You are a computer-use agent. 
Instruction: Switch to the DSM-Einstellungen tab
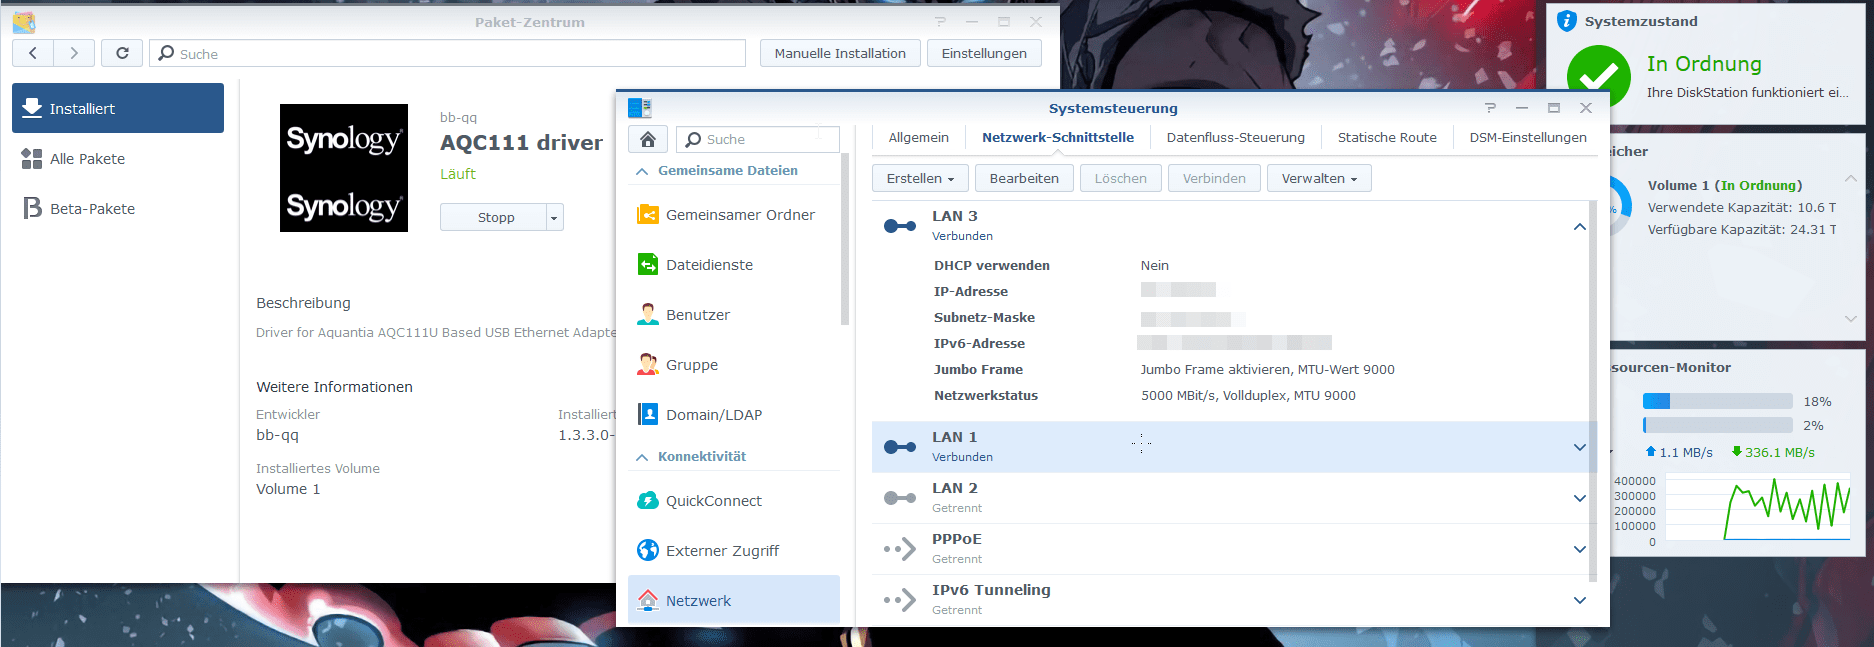[x=1528, y=137]
